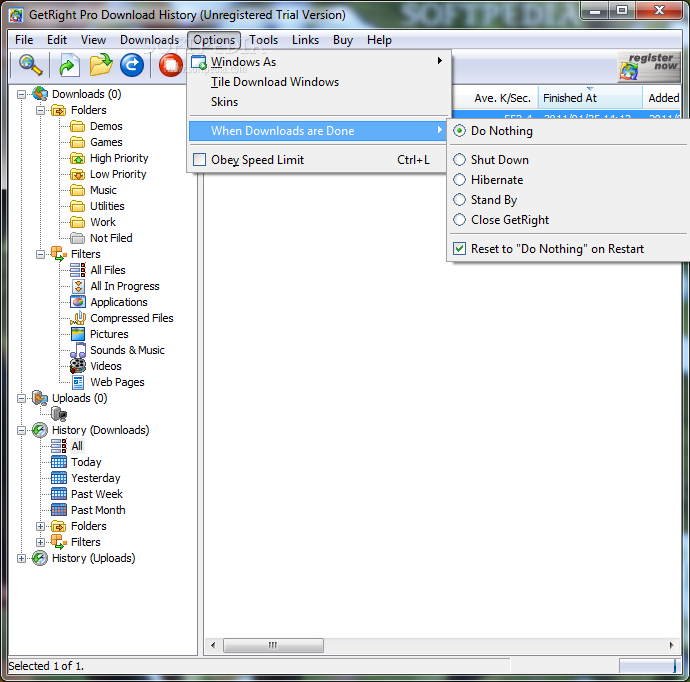
Task: Select the All In Progress filter icon
Action: pos(78,286)
